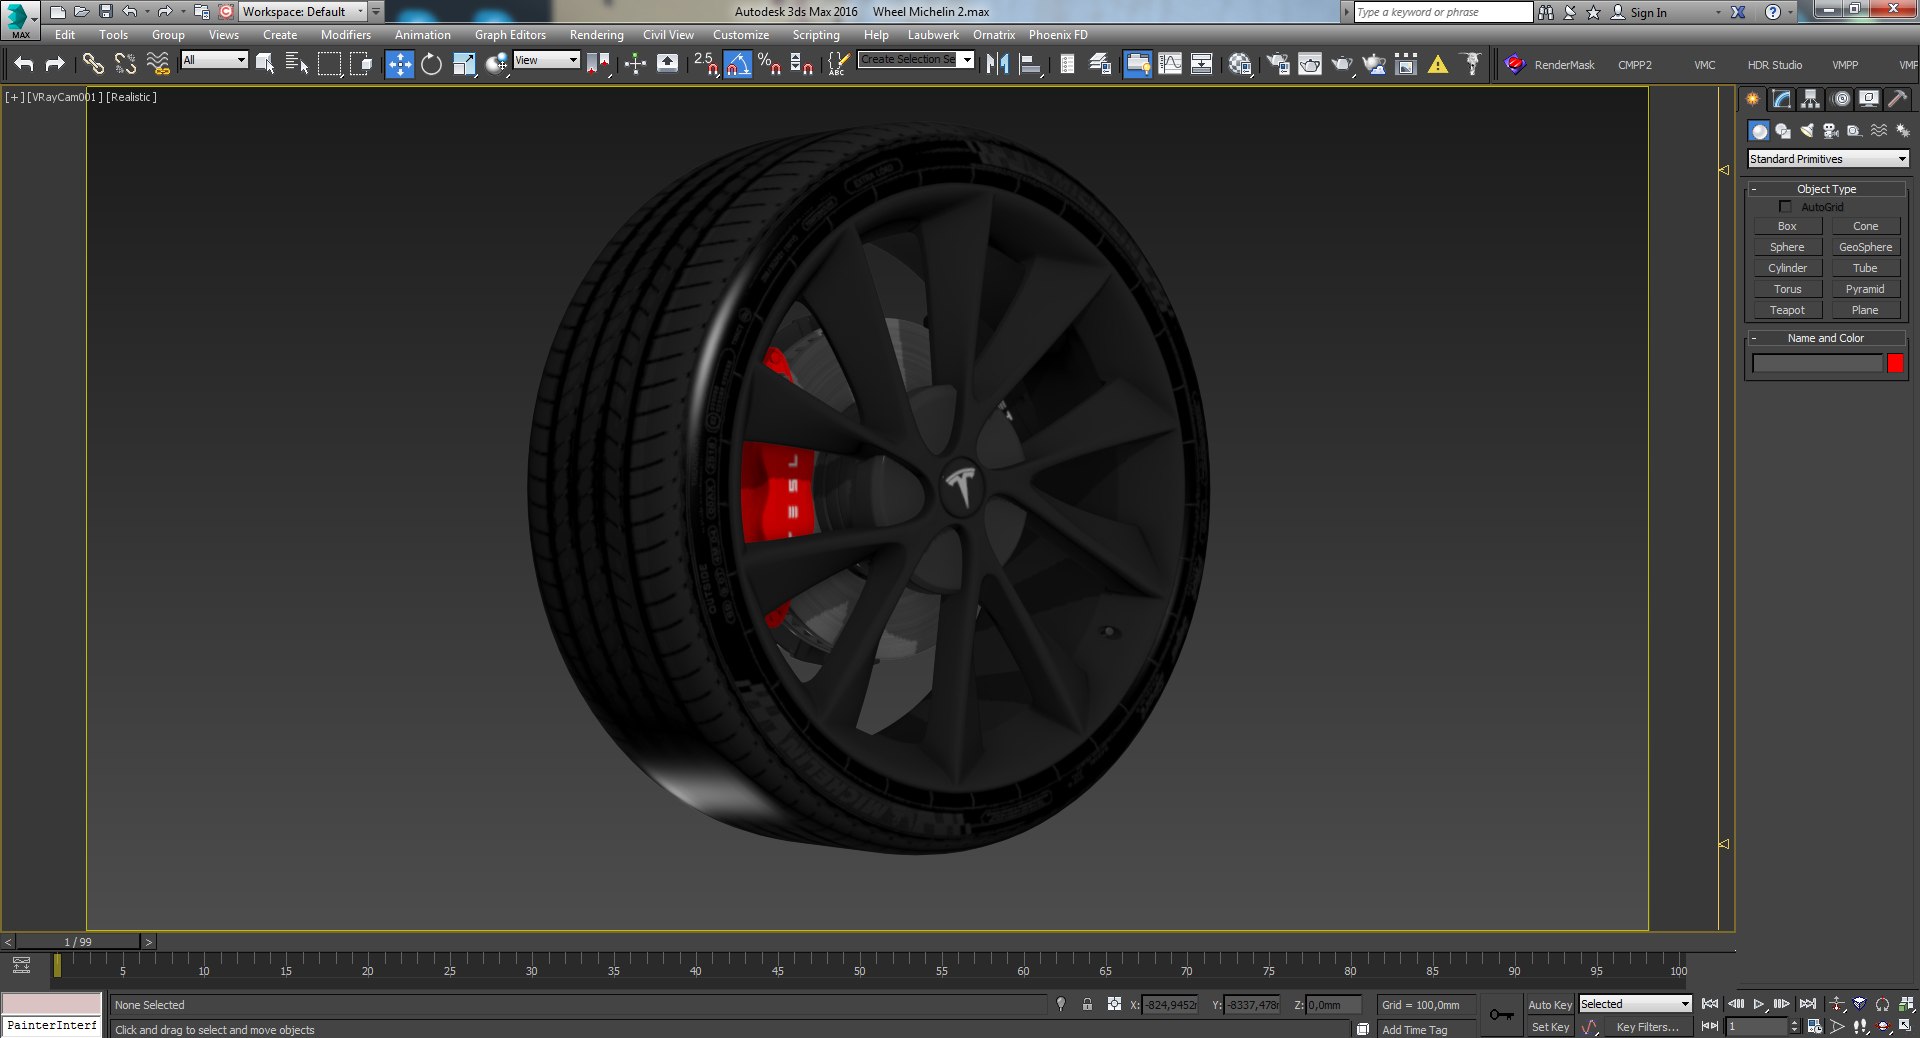Click the time slider 1 / 99 handle

pos(78,942)
